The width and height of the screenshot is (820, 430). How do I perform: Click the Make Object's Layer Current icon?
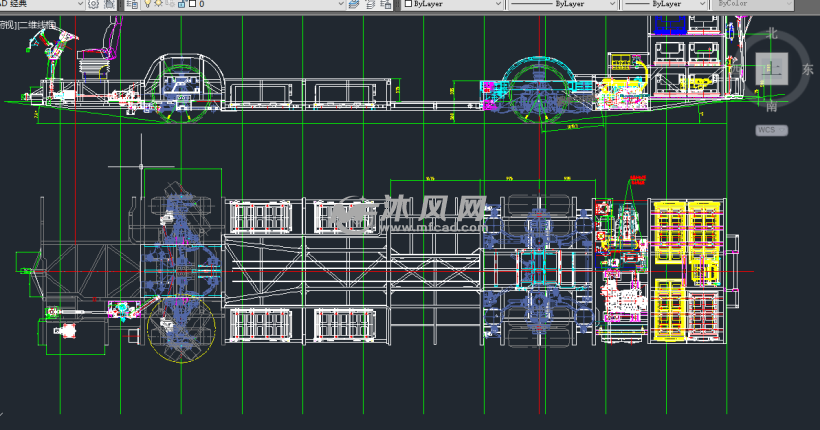[355, 4]
